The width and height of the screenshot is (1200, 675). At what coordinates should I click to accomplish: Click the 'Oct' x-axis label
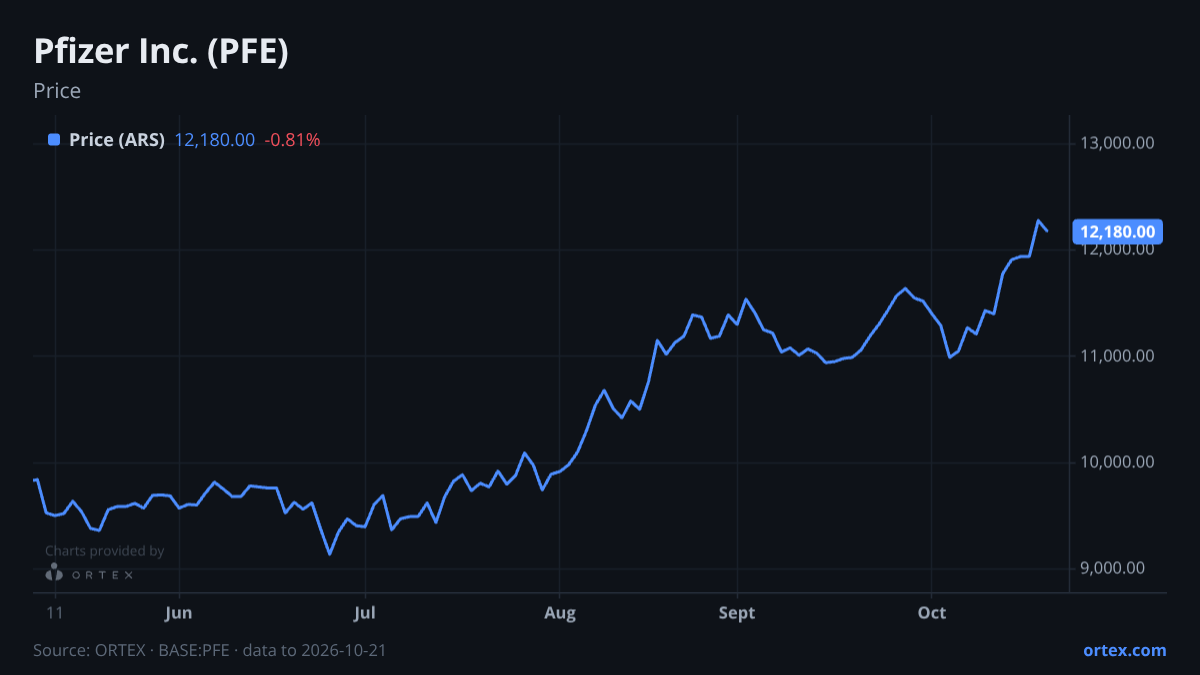[x=931, y=613]
